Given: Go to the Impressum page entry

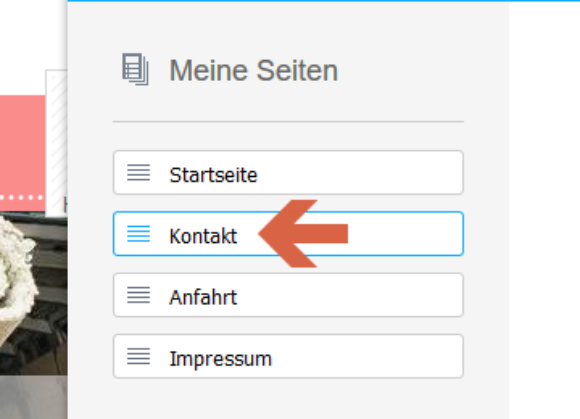Looking at the screenshot, I should (x=288, y=357).
